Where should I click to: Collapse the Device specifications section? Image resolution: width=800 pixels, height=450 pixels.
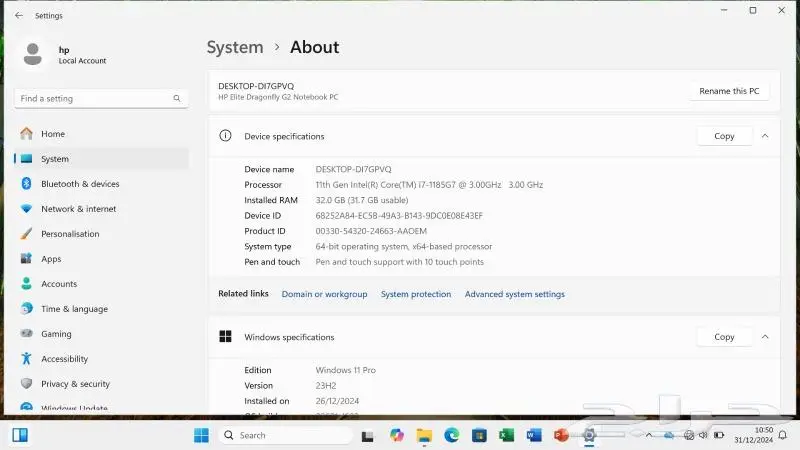765,136
